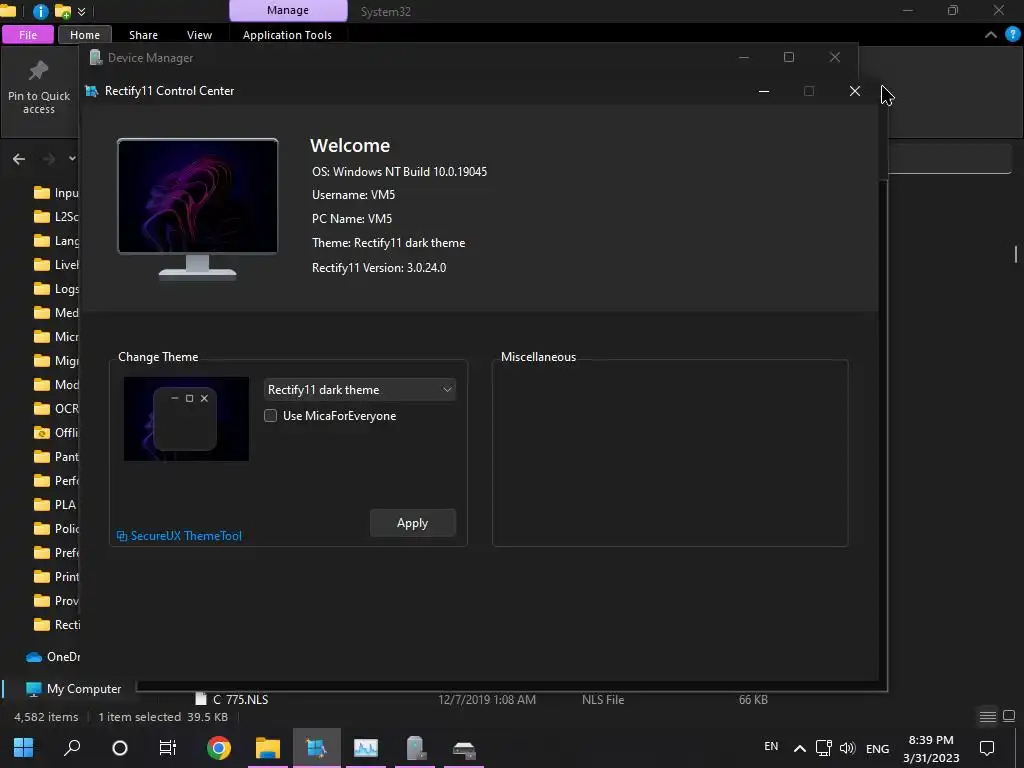The image size is (1024, 768).
Task: Go back using Explorer back arrow
Action: [19, 159]
